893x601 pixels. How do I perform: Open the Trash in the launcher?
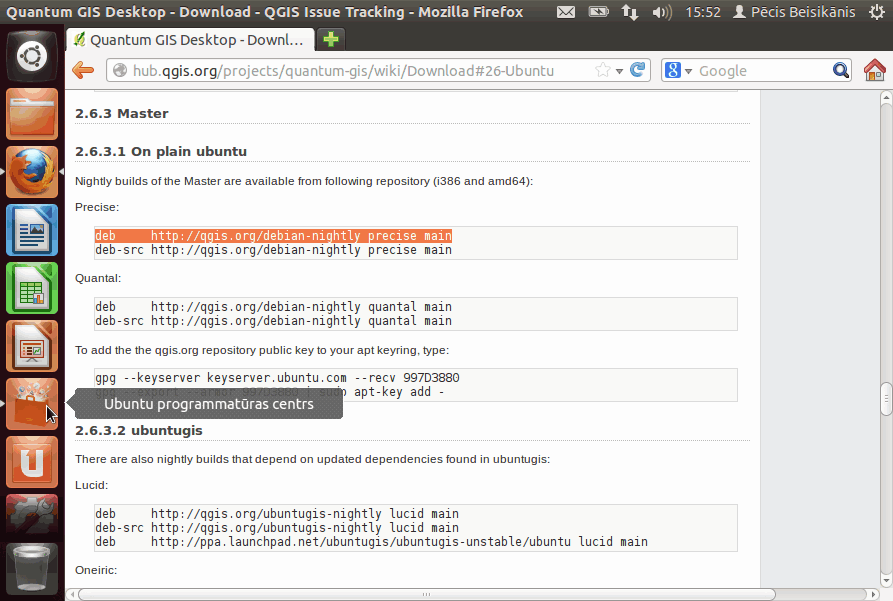(32, 569)
